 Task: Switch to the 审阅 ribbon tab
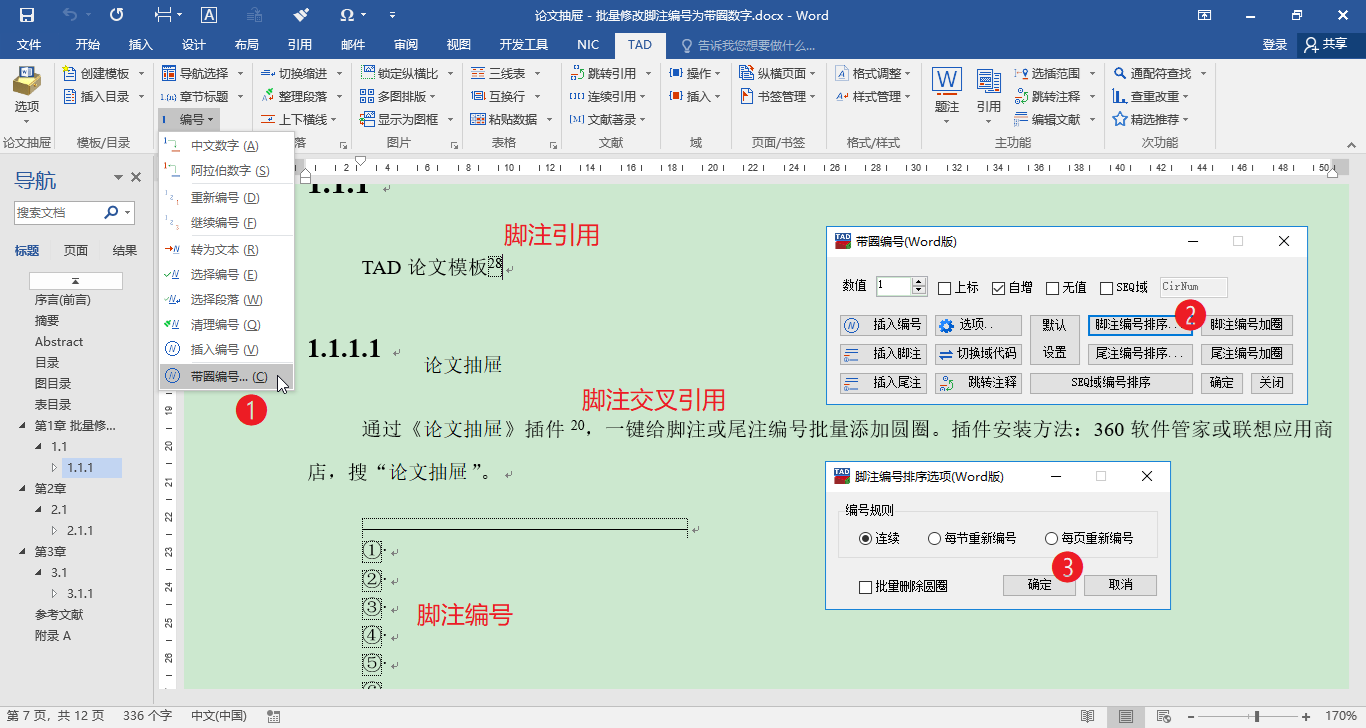405,45
